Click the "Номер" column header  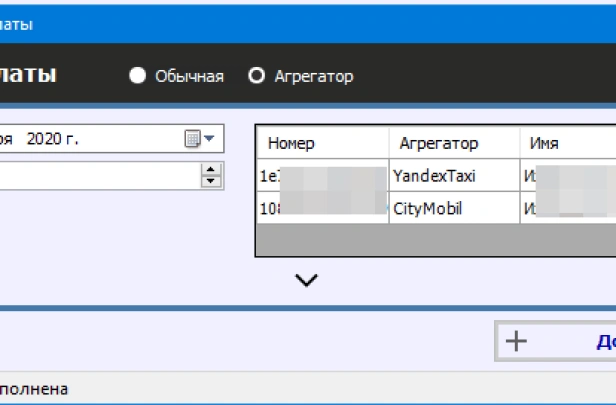pos(322,143)
